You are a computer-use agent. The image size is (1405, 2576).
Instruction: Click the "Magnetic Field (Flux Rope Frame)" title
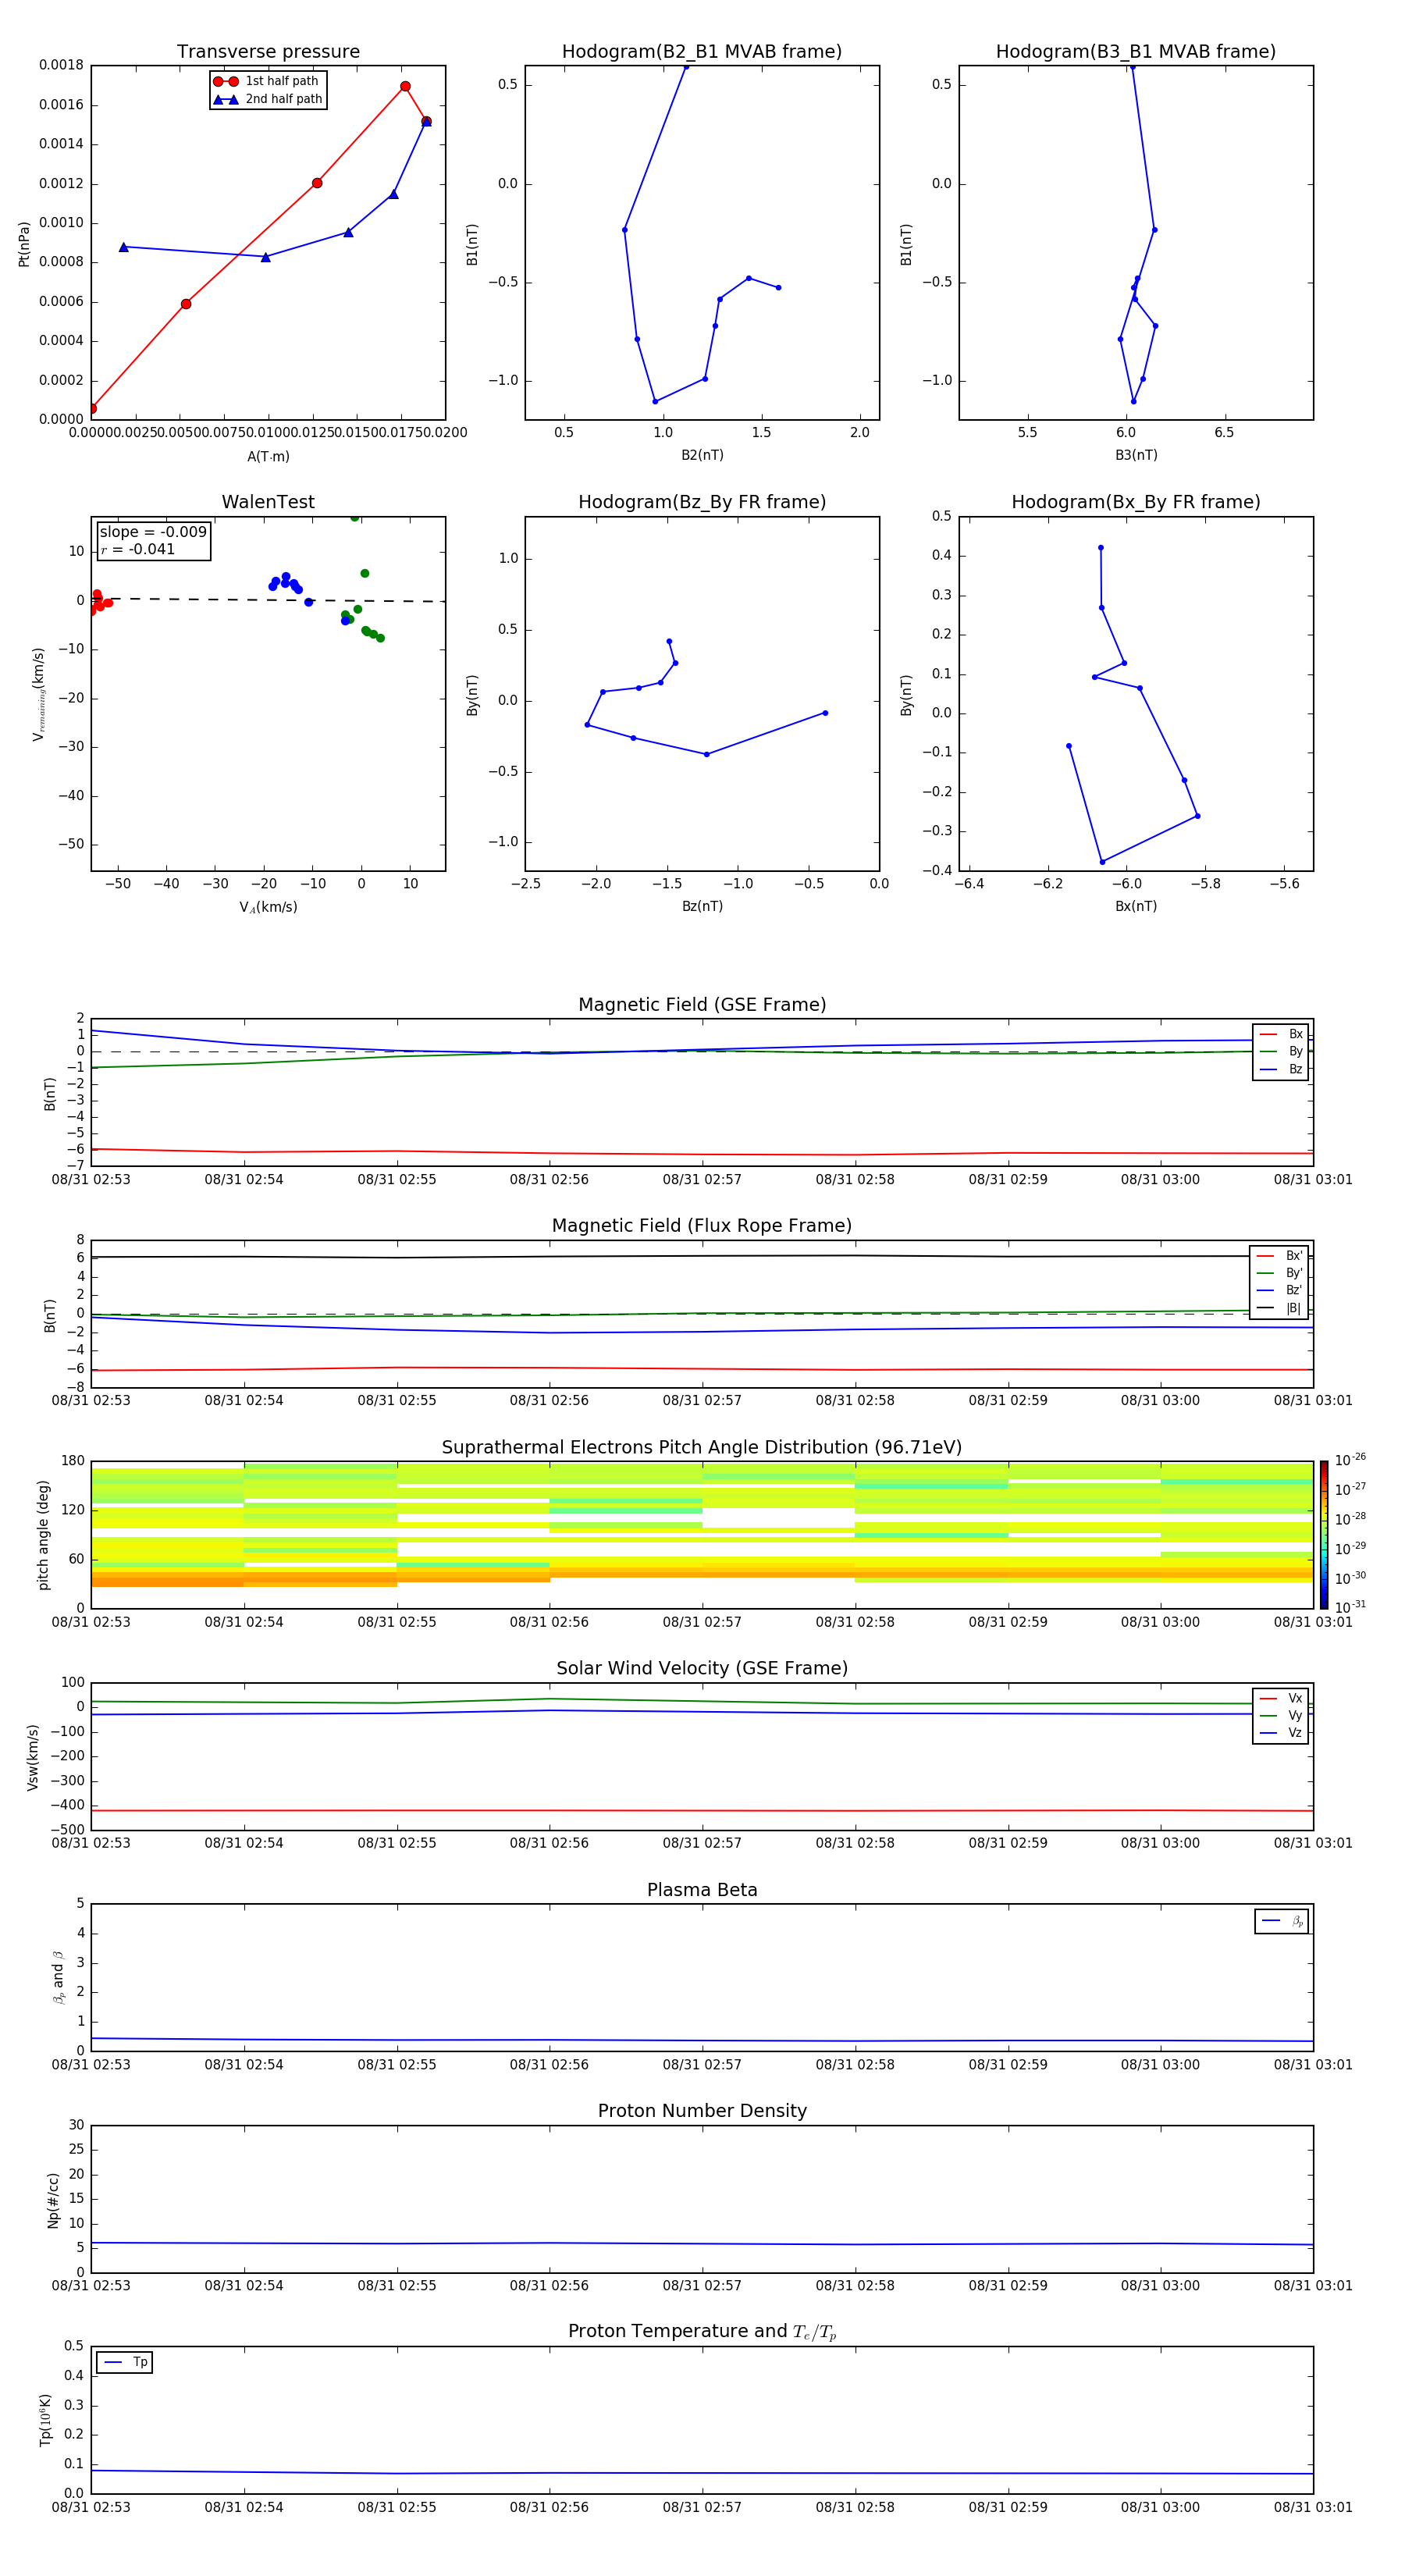click(702, 1226)
